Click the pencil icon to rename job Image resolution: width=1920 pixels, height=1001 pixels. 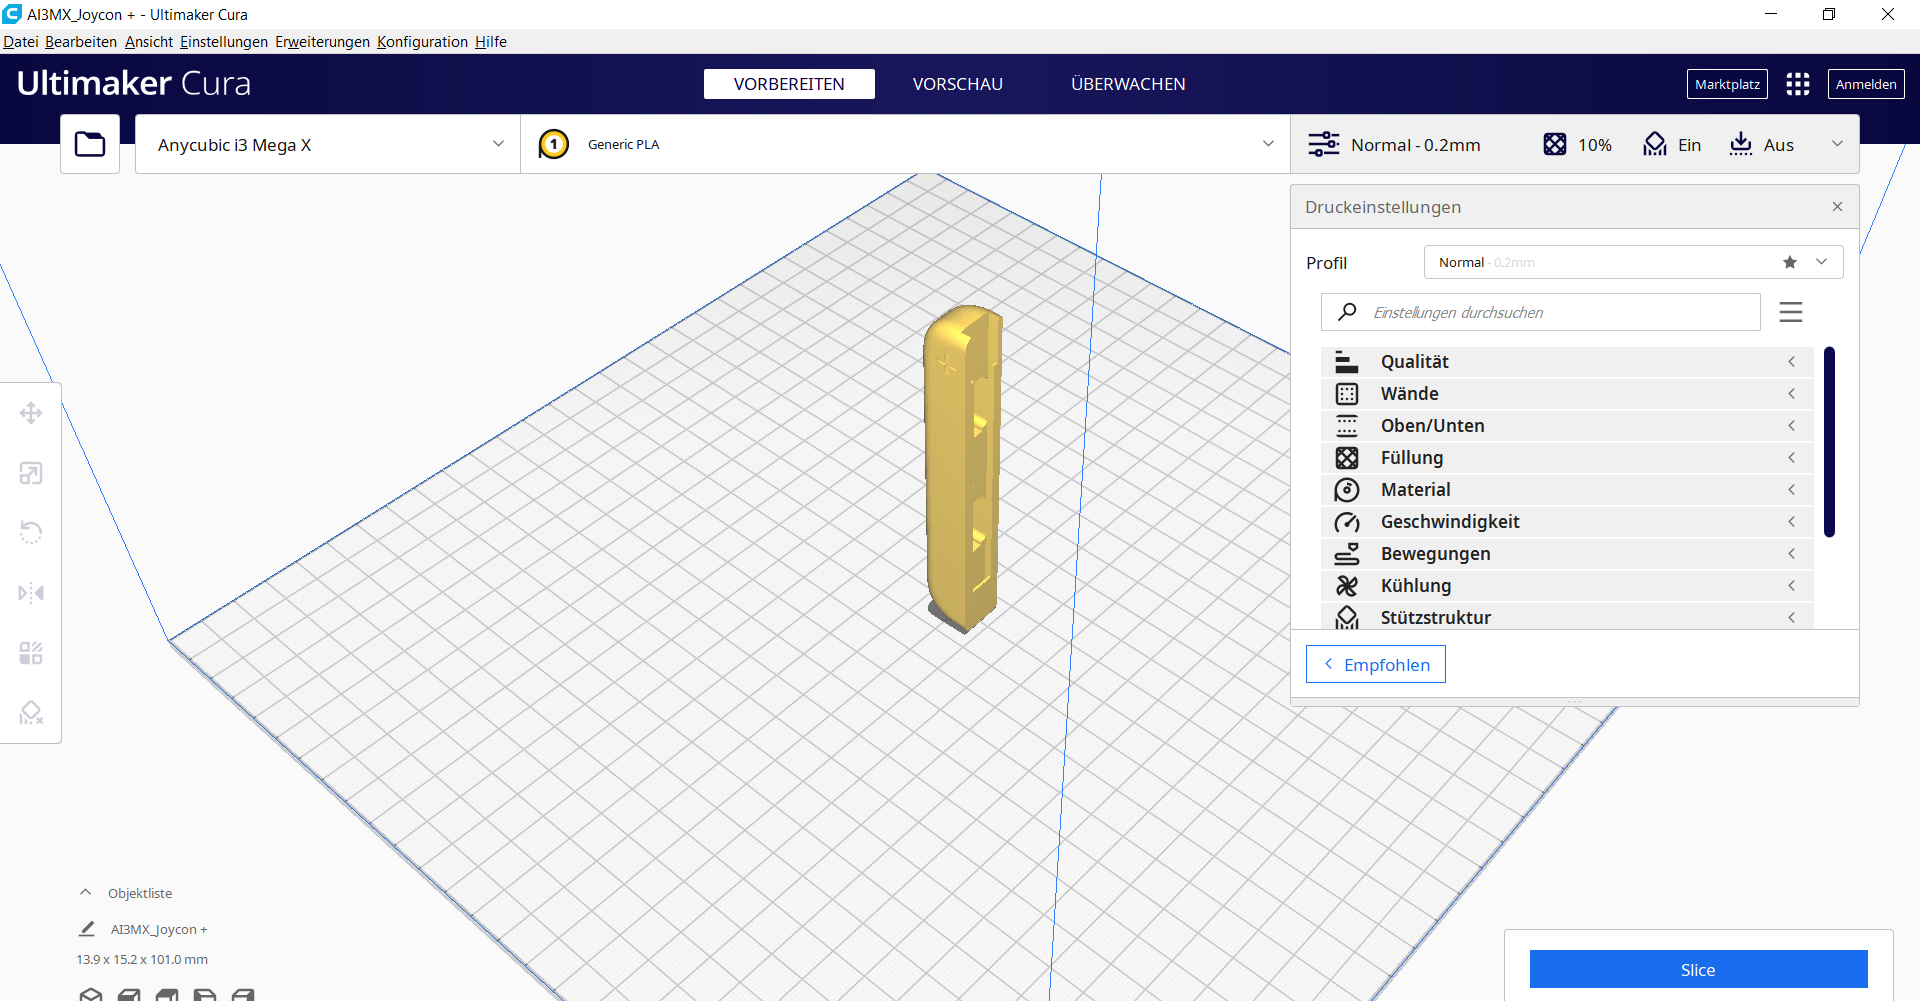pos(87,929)
